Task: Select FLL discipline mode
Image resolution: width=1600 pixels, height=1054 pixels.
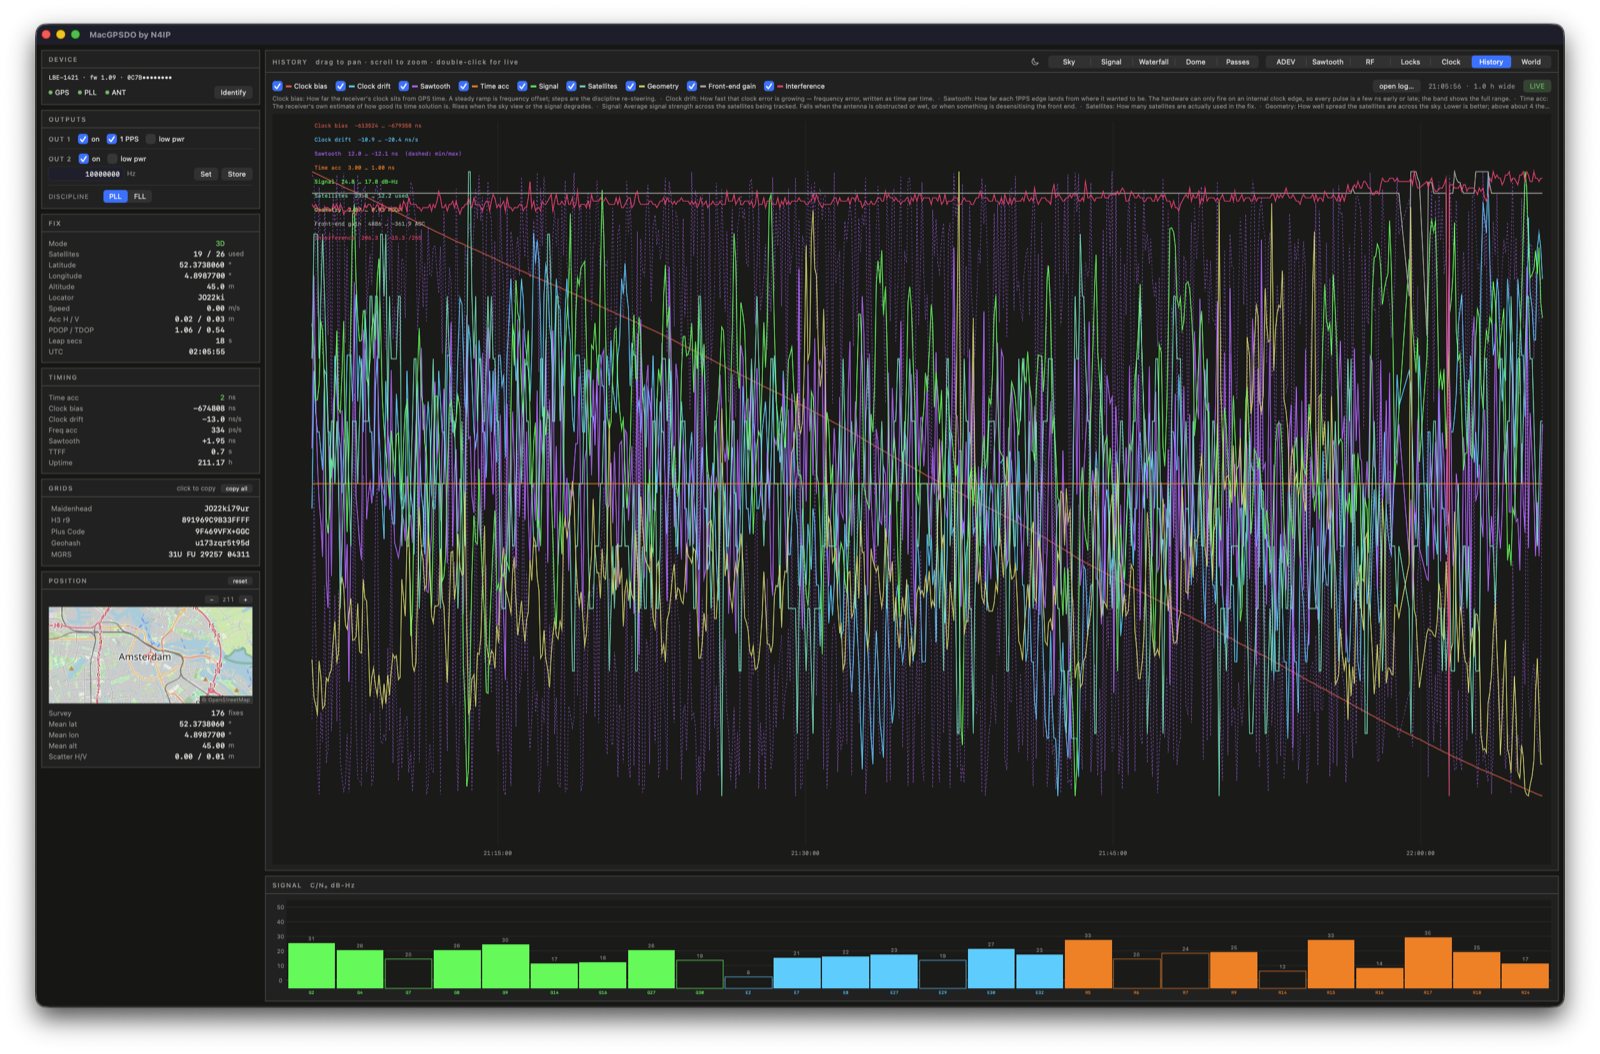Action: (140, 197)
